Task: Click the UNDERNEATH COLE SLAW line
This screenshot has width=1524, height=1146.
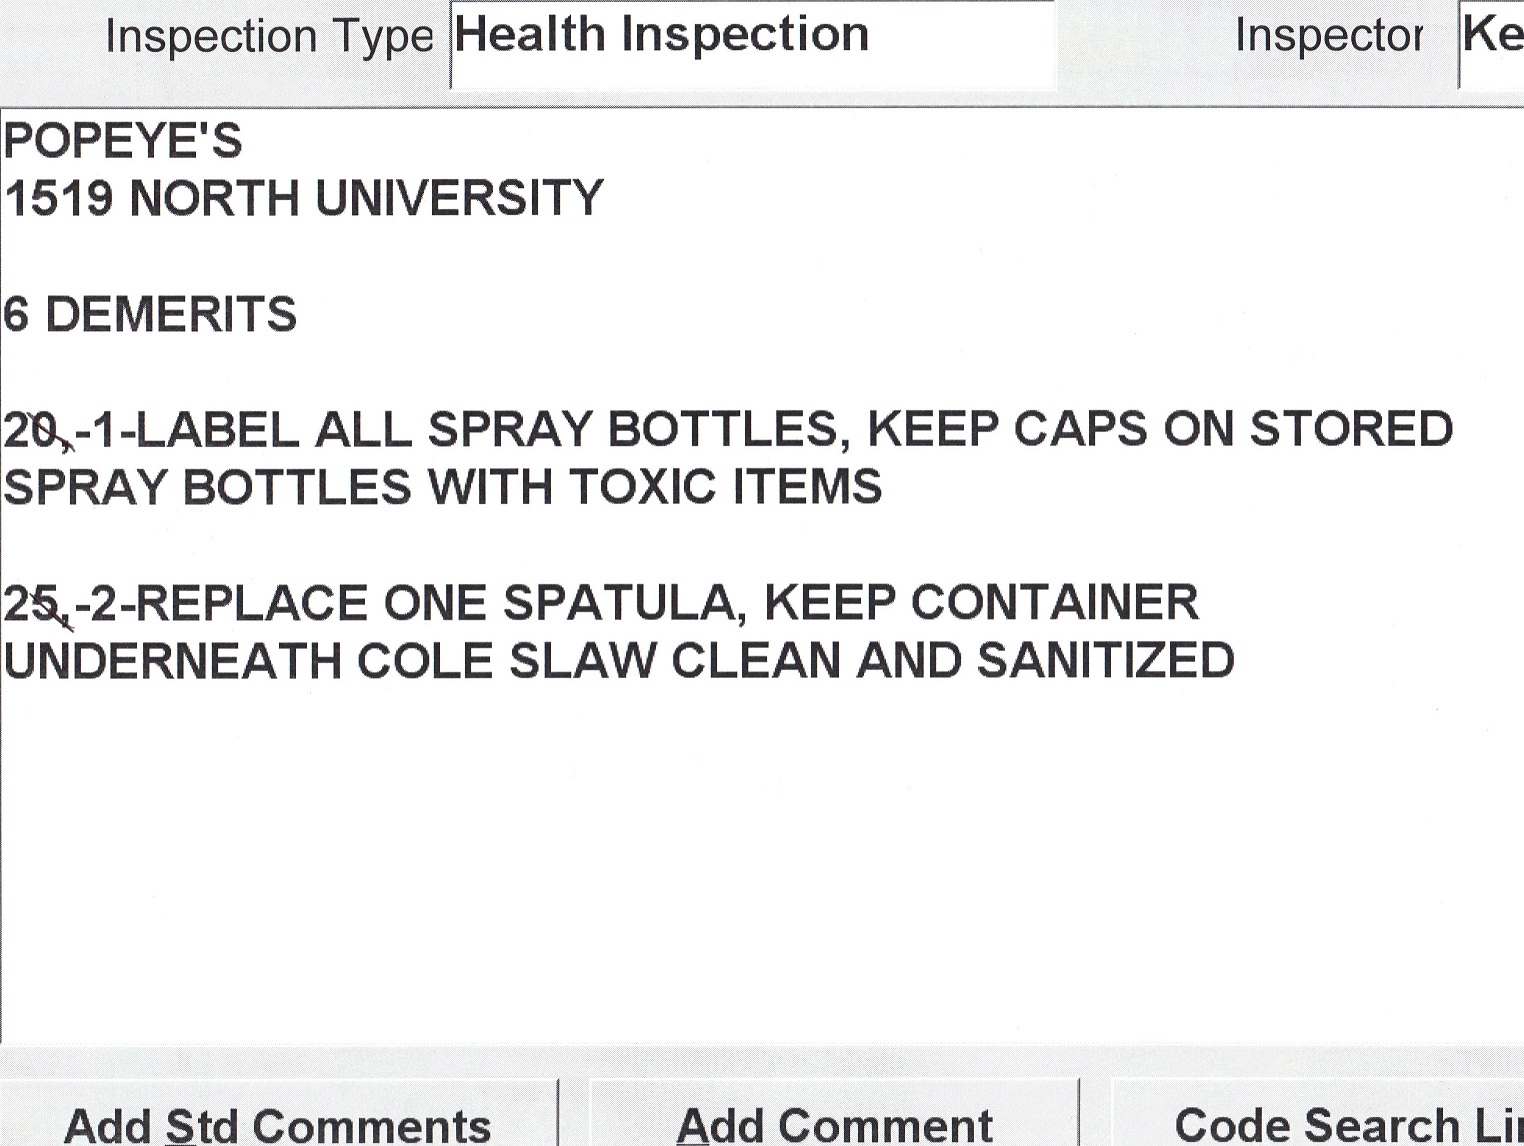Action: tap(620, 662)
